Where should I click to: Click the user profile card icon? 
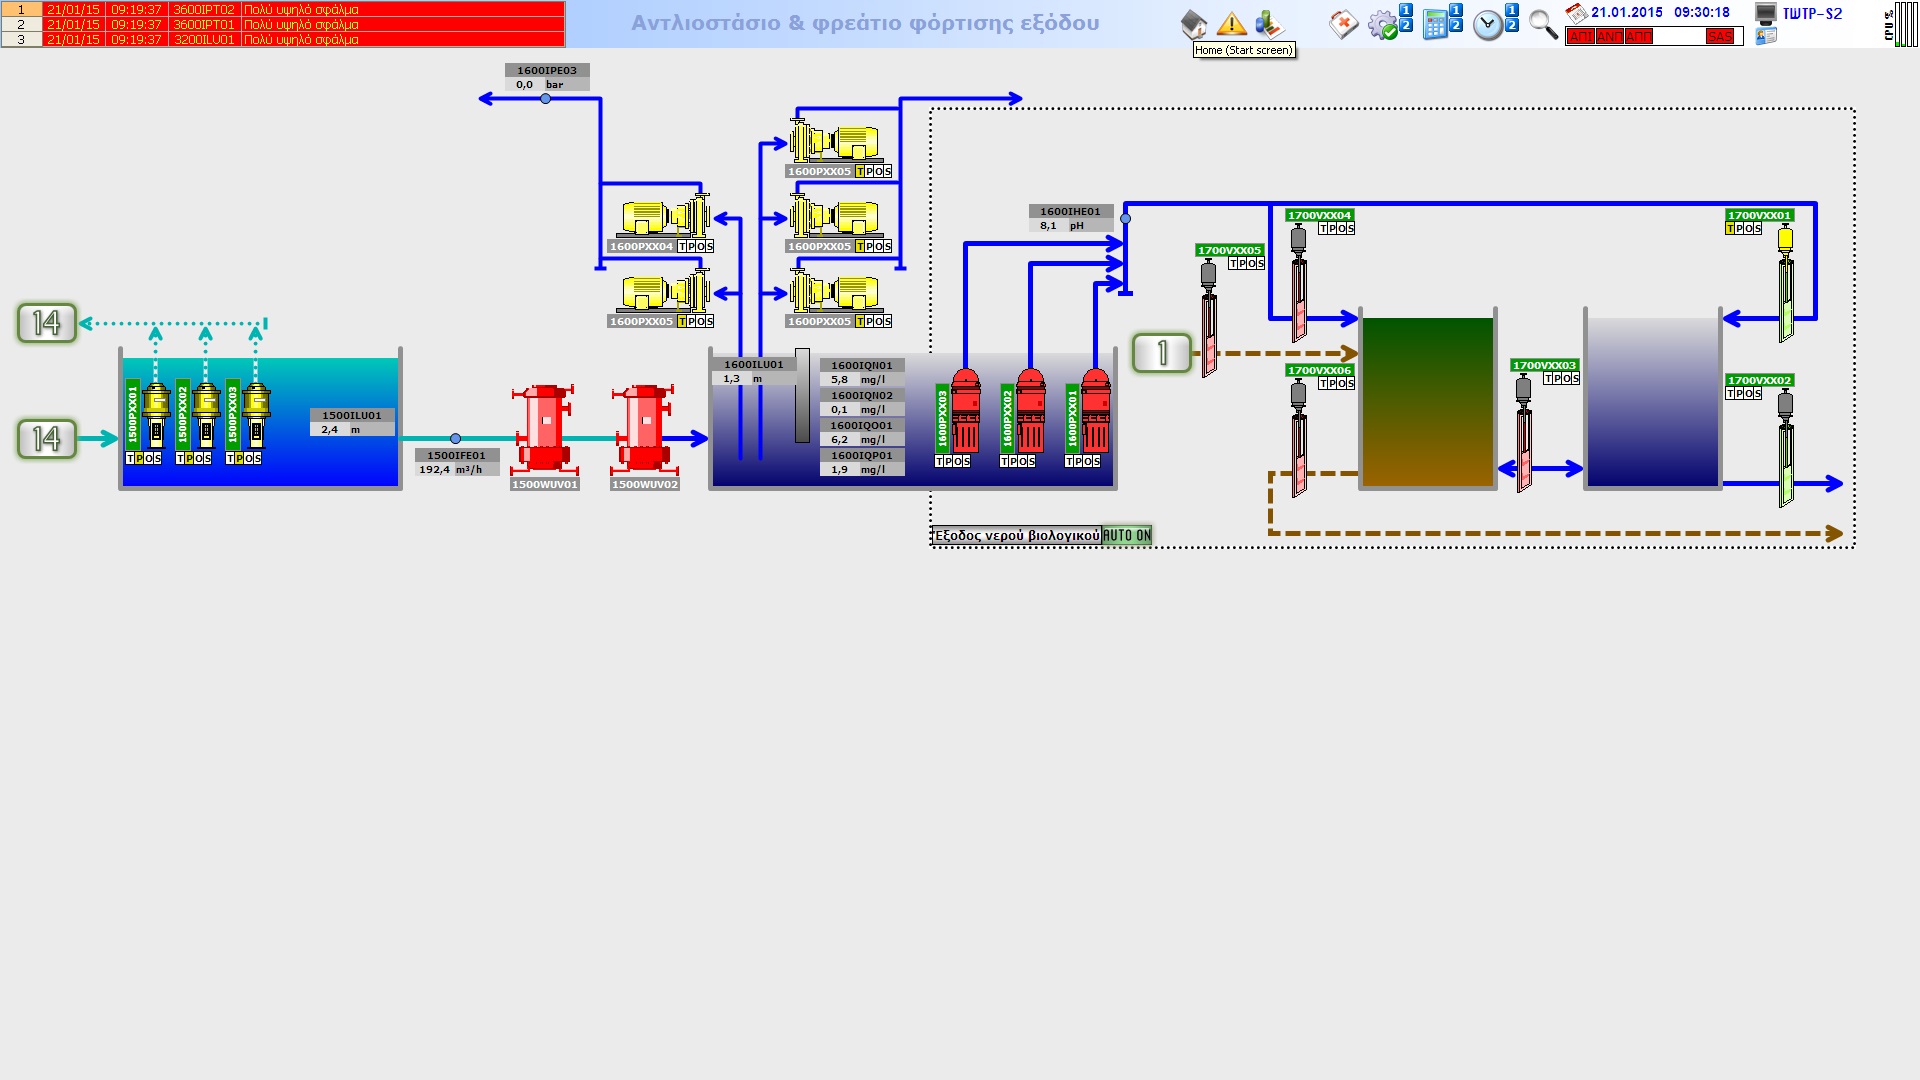click(1766, 37)
